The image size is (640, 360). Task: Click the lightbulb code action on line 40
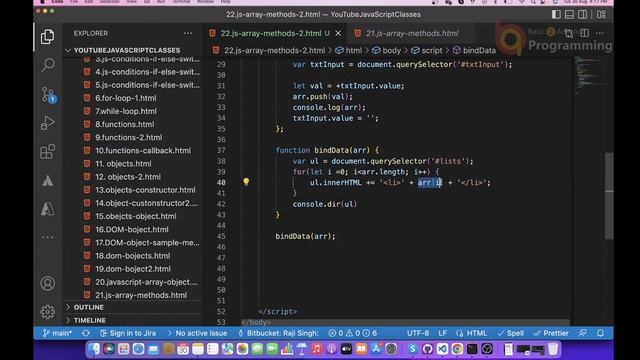pyautogui.click(x=246, y=182)
